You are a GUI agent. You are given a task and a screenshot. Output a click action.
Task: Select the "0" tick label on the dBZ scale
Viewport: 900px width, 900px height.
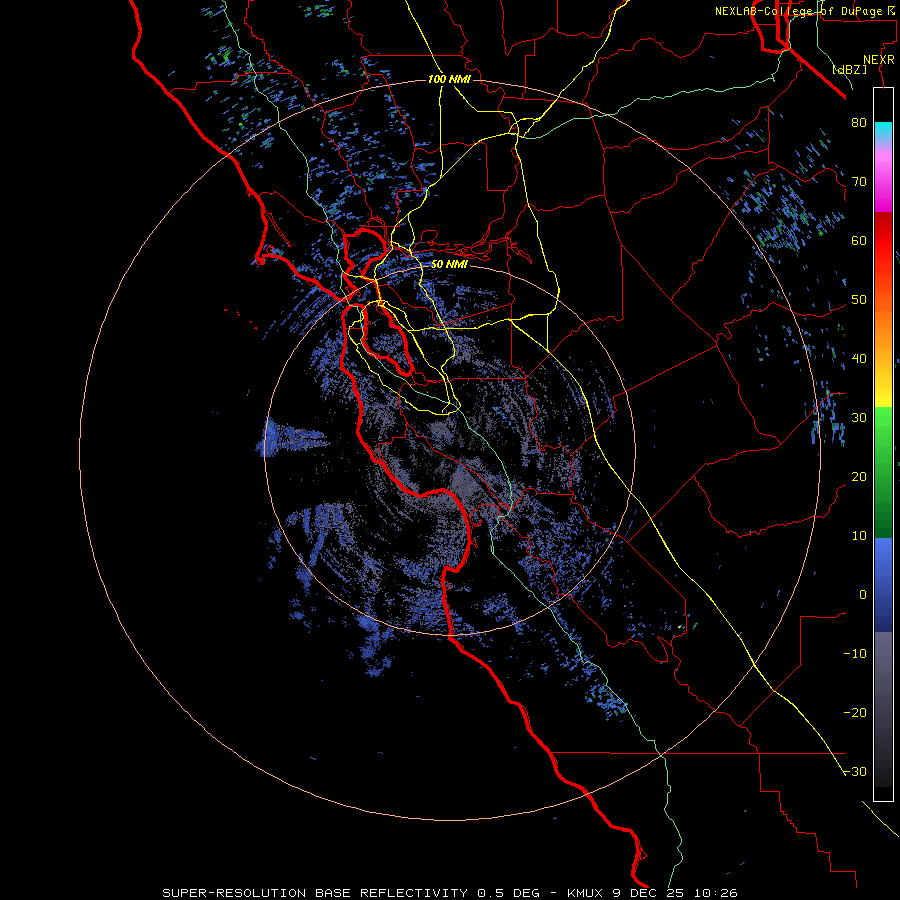click(x=863, y=595)
